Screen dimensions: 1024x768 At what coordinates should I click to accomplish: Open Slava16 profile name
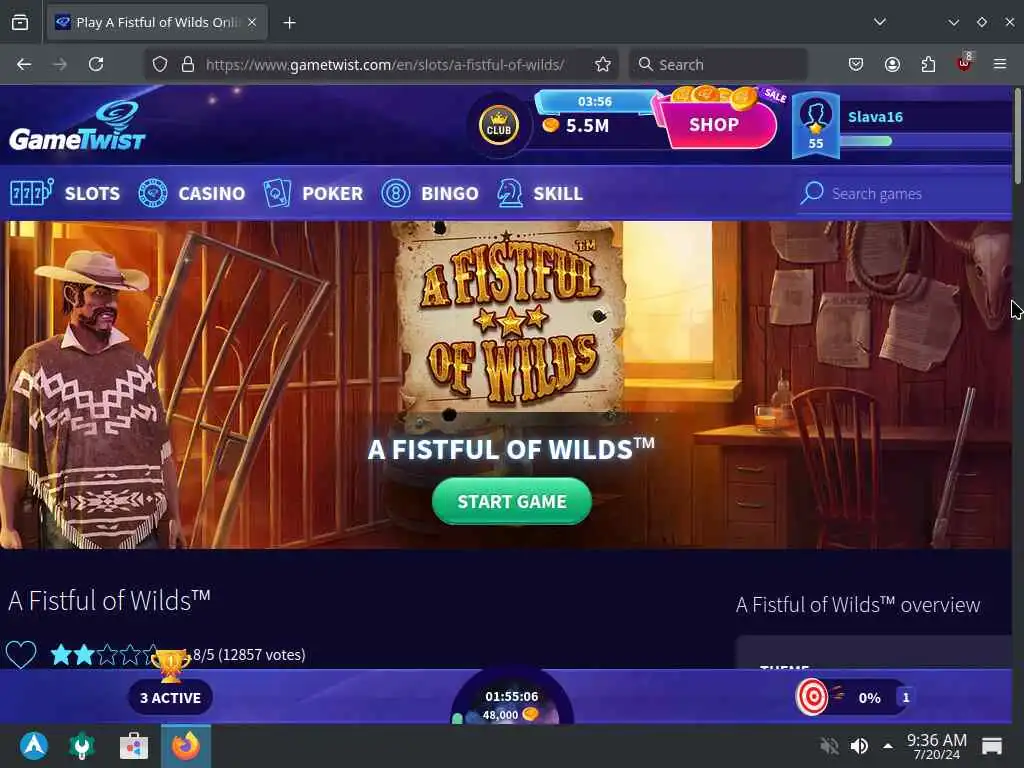[x=875, y=117]
